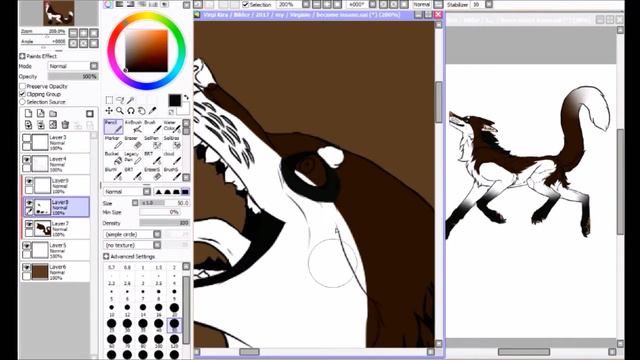Expand the Advanced Settings section

click(106, 256)
